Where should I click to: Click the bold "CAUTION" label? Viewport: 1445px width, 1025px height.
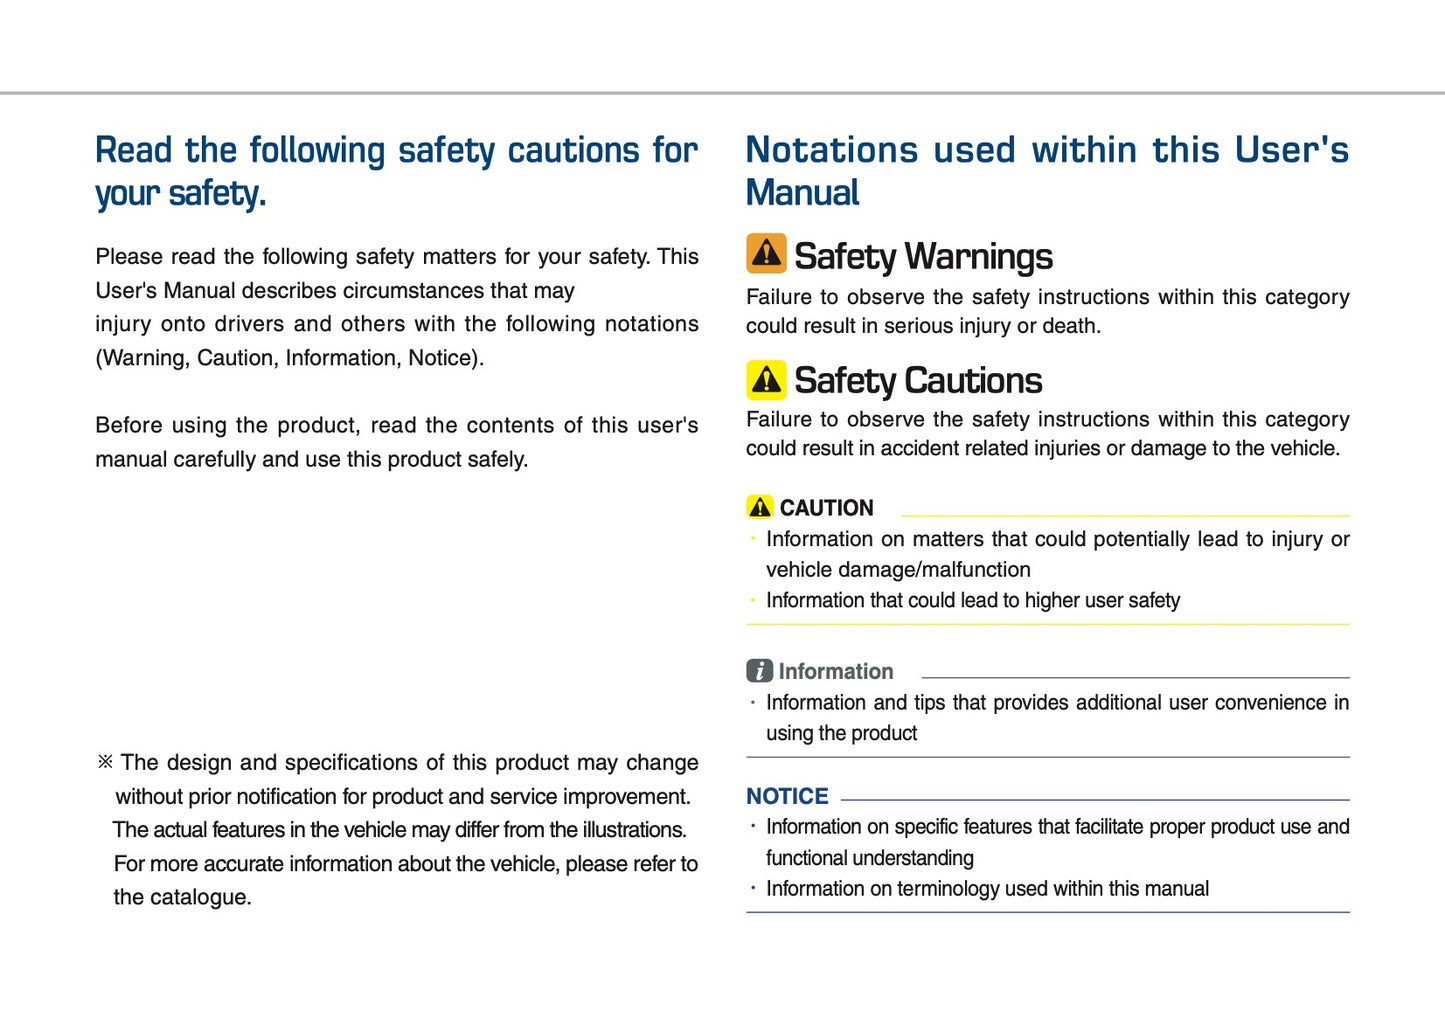click(826, 508)
